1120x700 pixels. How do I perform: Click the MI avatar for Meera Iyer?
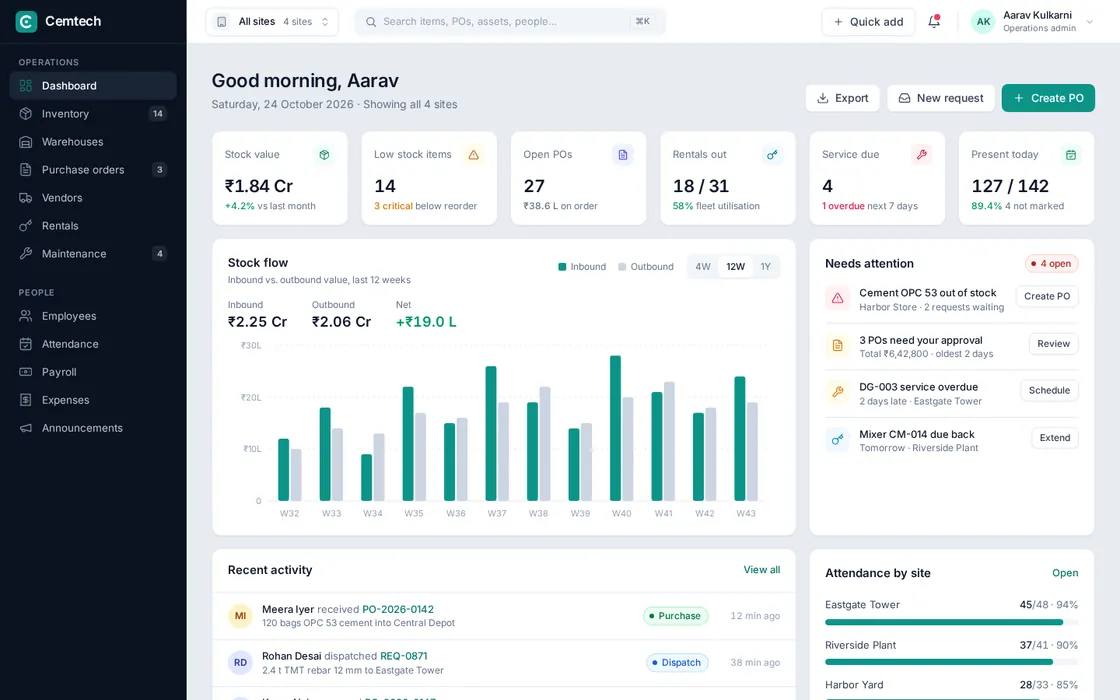240,616
